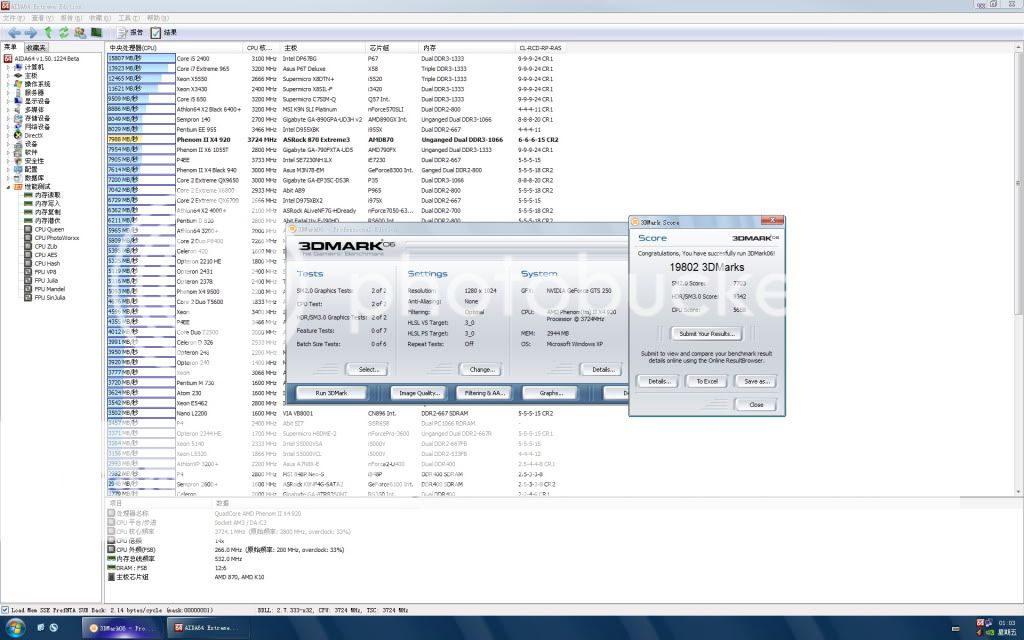Viewport: 1024px width, 640px height.
Task: Click the 结果 results toolbar button
Action: pyautogui.click(x=163, y=33)
